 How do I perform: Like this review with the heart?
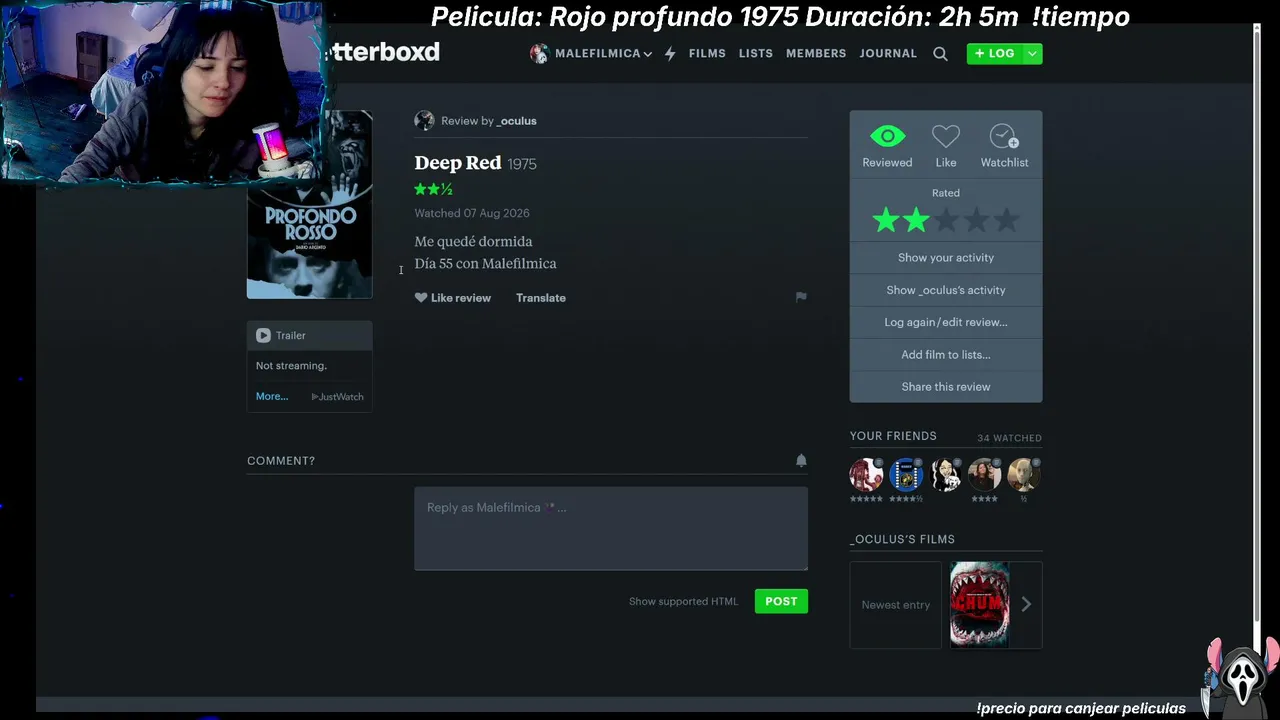point(421,298)
